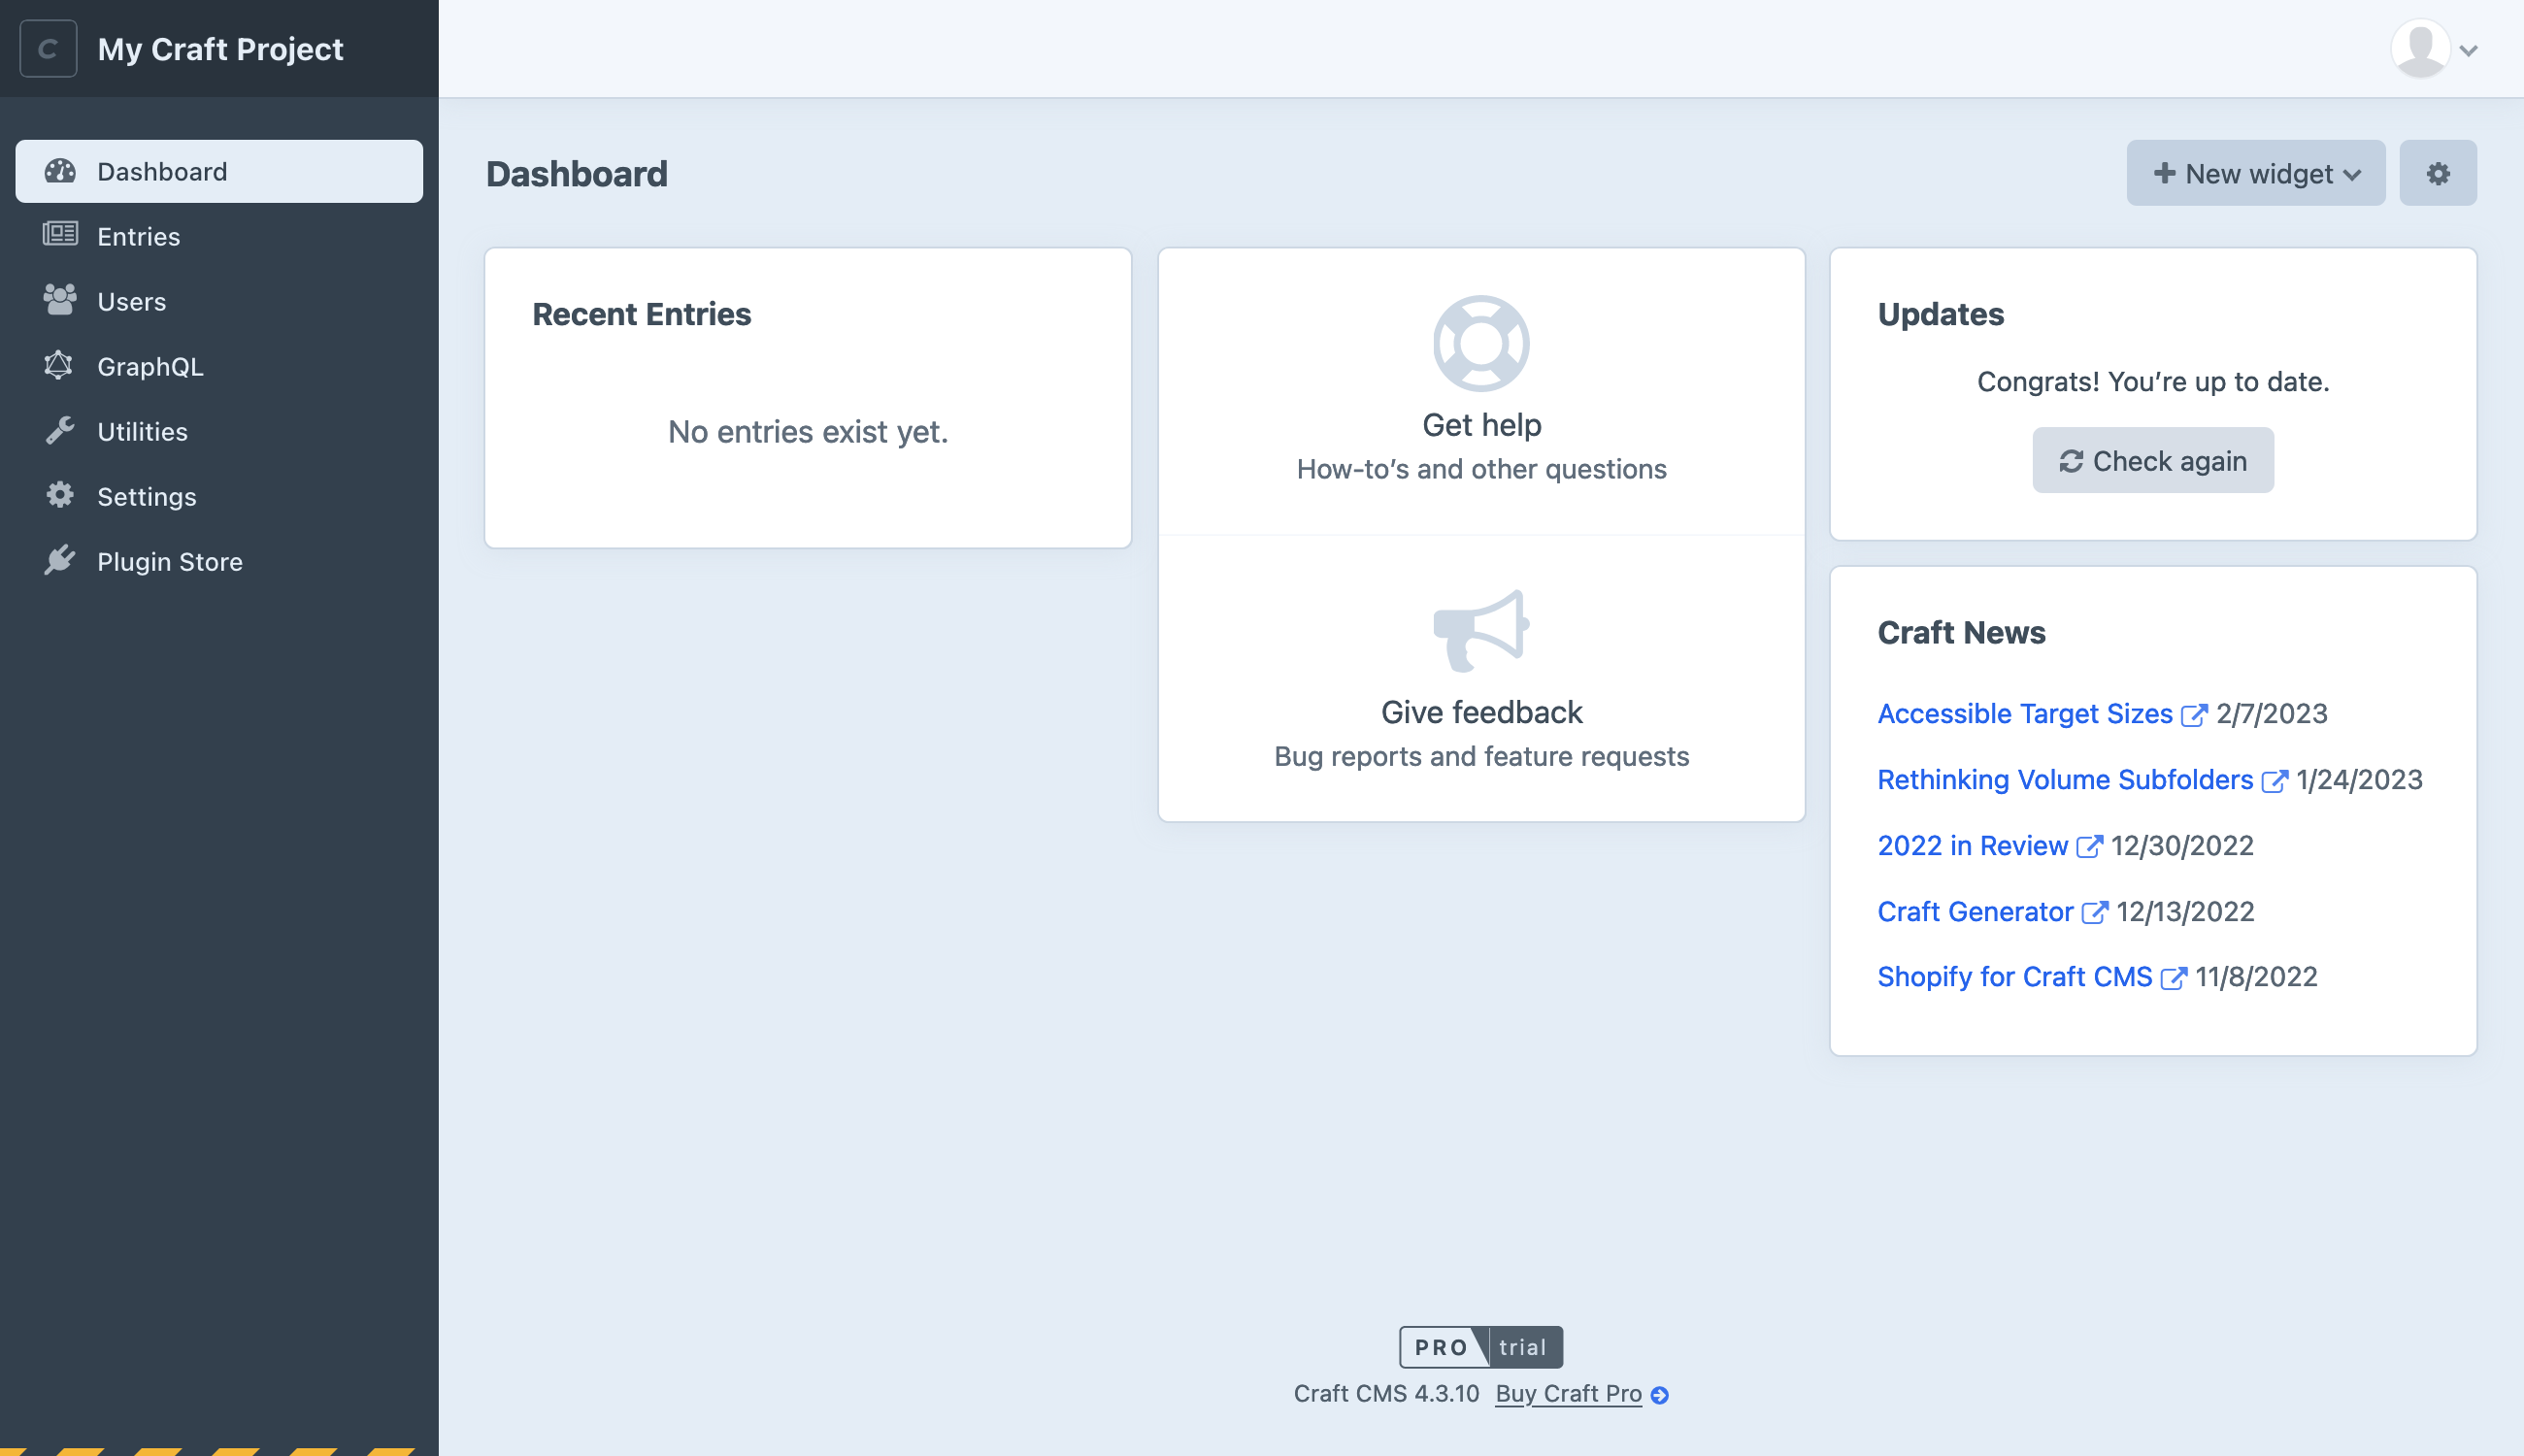Click the user avatar photo

(2420, 48)
